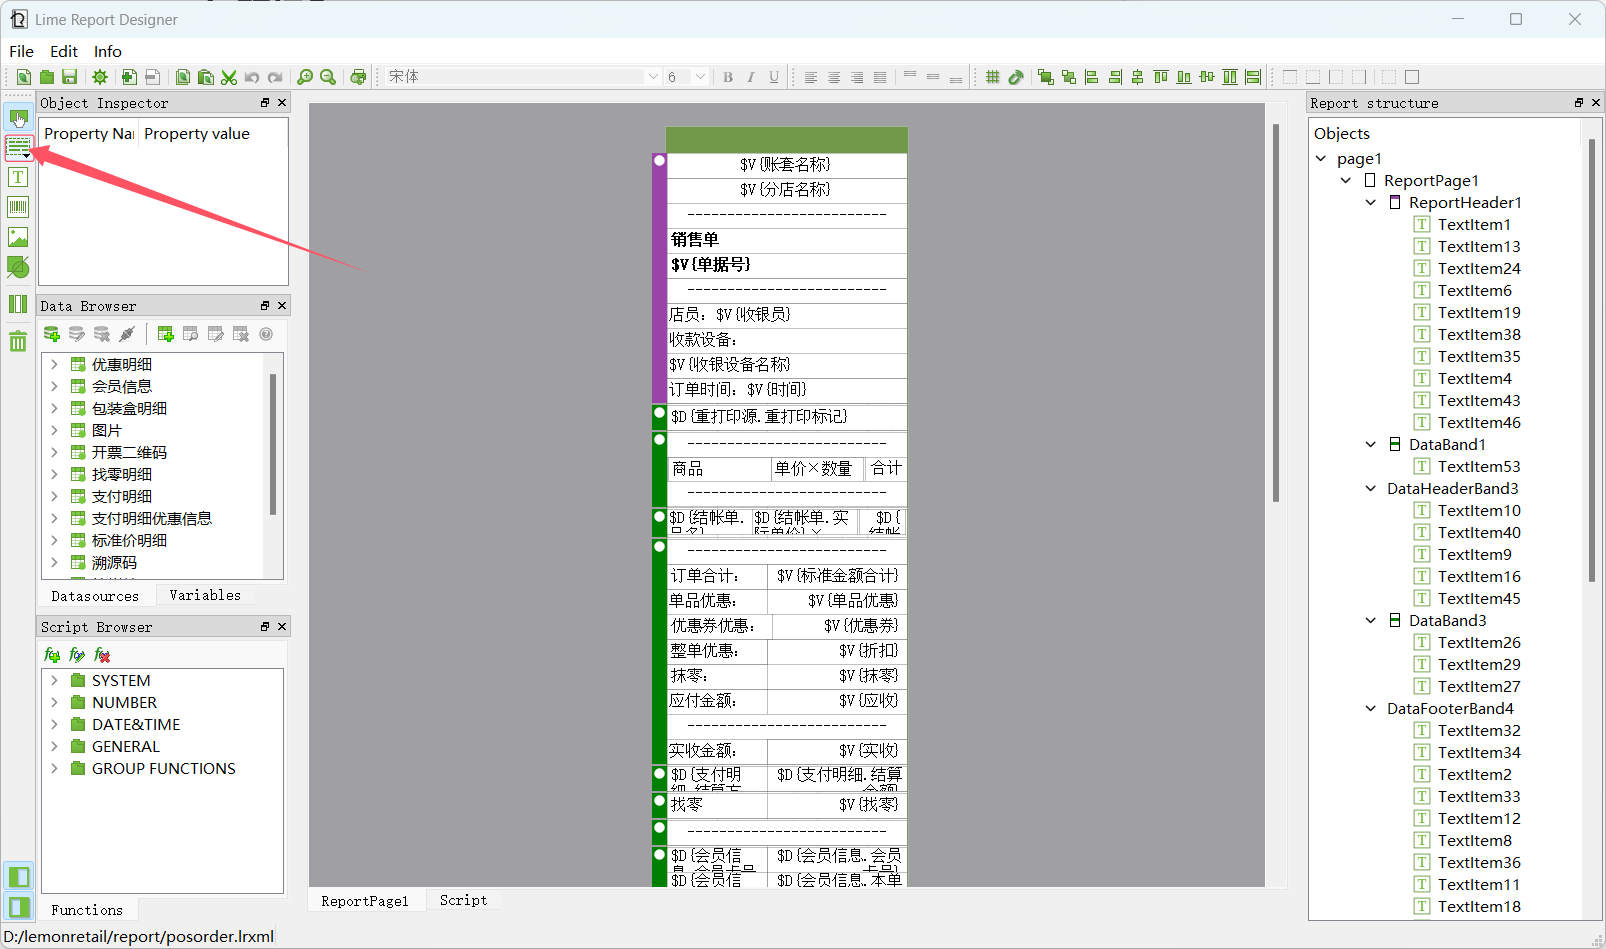The height and width of the screenshot is (949, 1606).
Task: Select the Shape item tool
Action: pyautogui.click(x=18, y=267)
